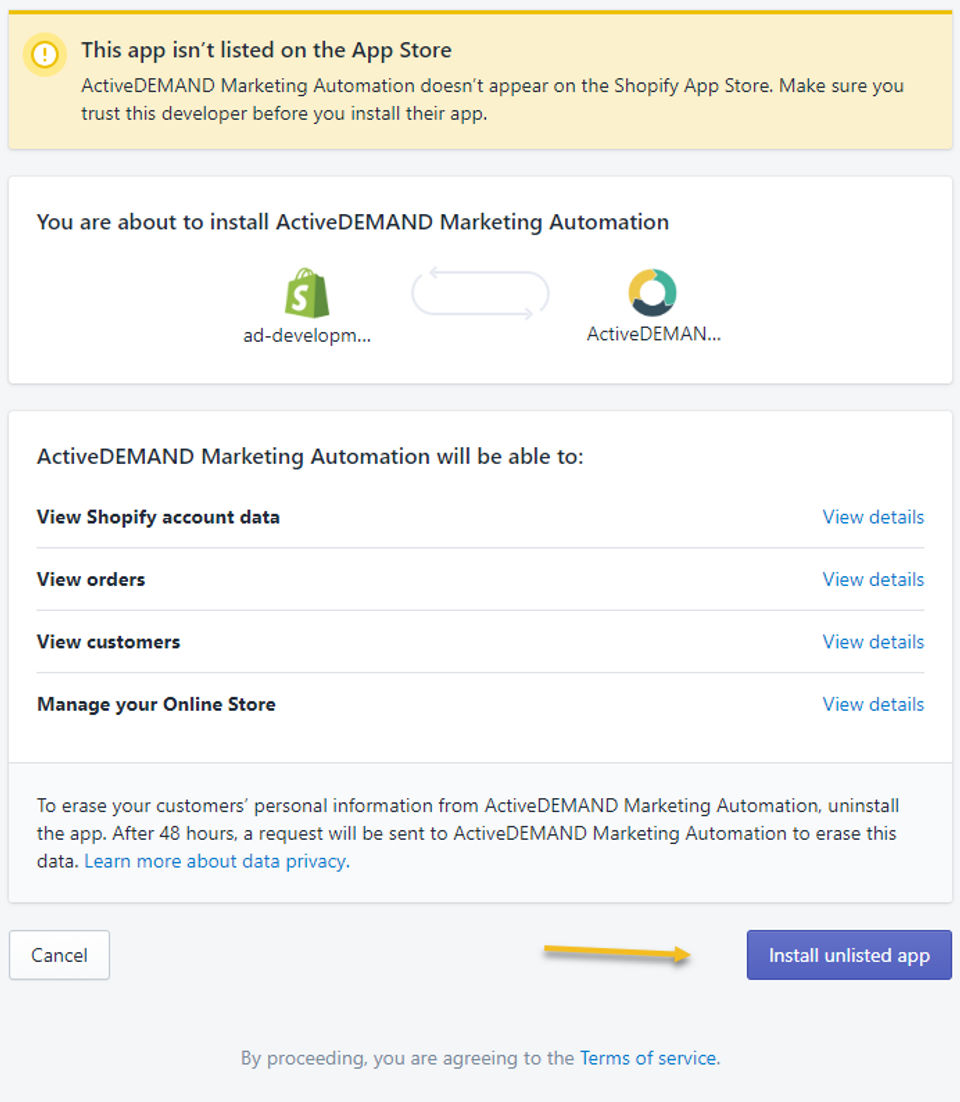
Task: Click the ActiveDEMAND circular logo icon
Action: coord(653,293)
